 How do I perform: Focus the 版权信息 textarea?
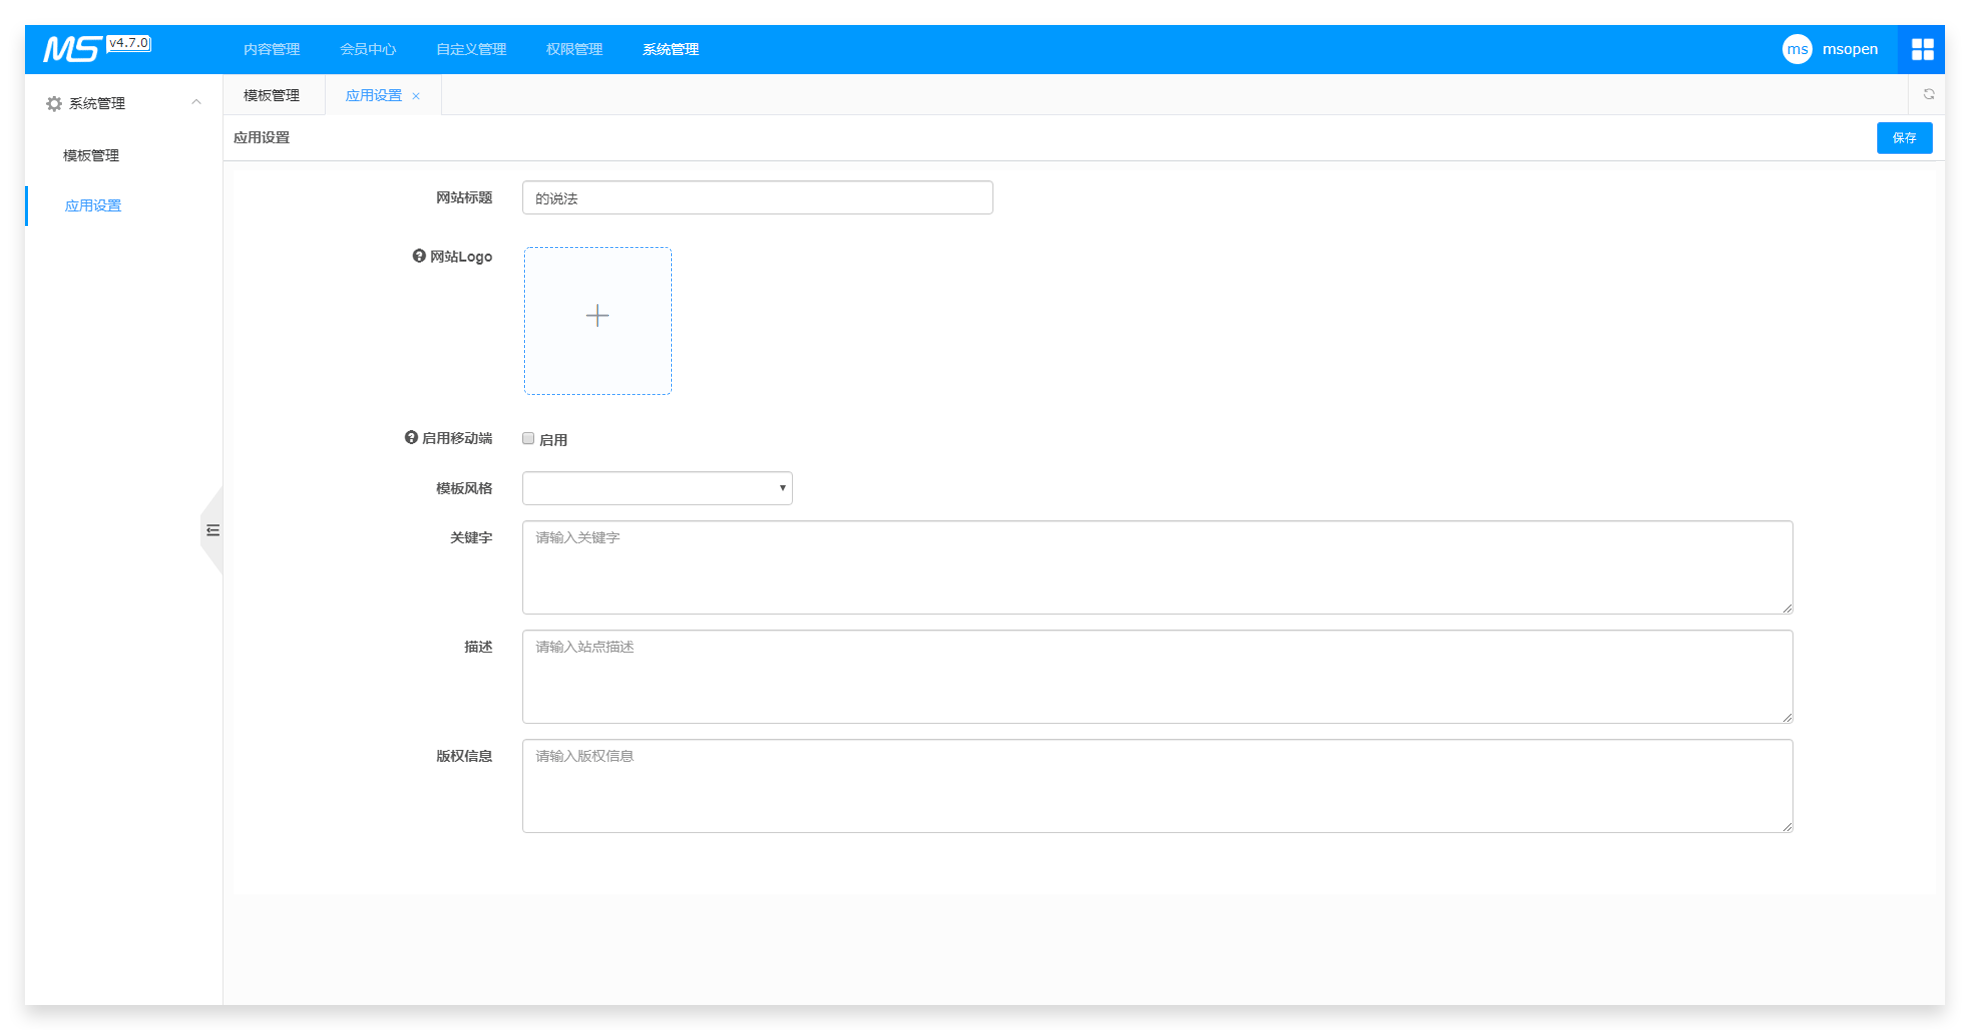[1157, 786]
